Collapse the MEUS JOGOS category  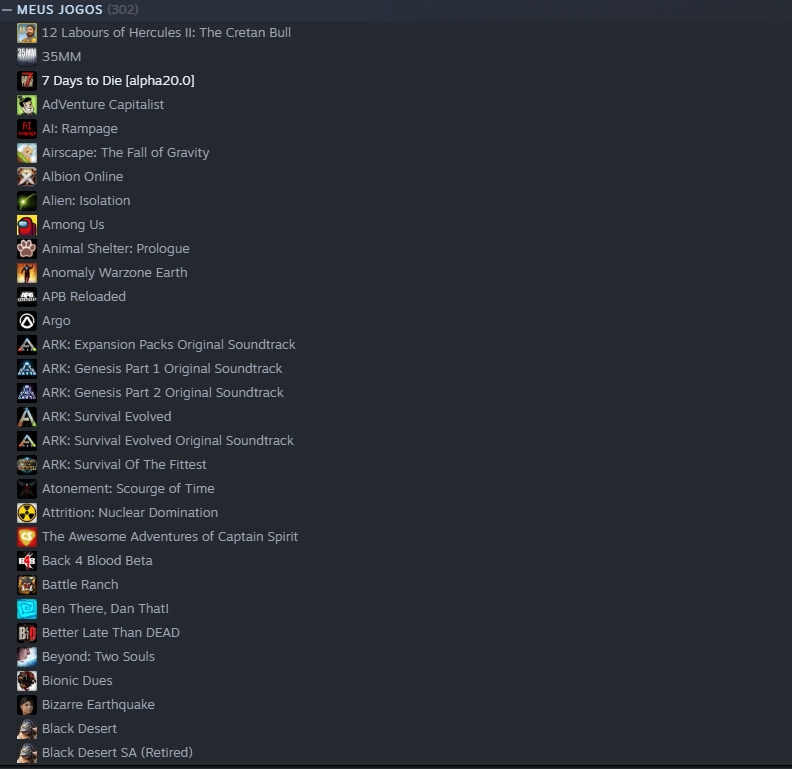pos(7,10)
